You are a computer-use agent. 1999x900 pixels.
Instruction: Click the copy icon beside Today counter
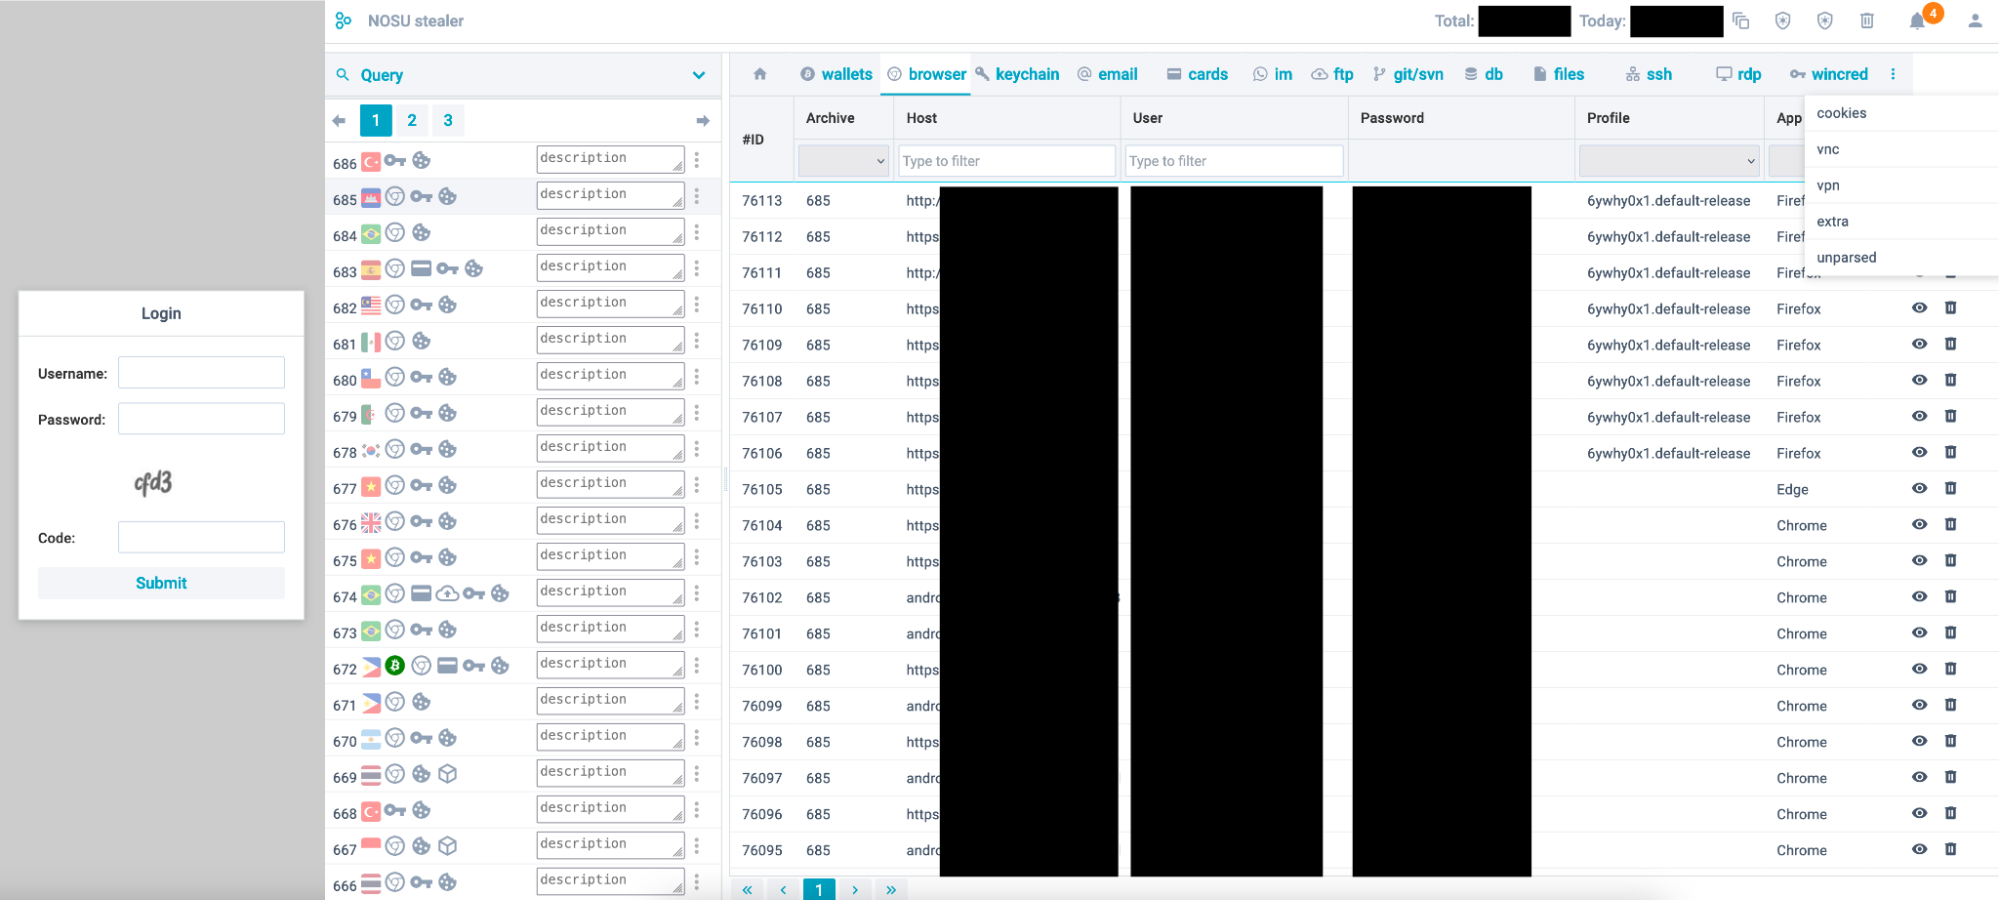[1741, 21]
